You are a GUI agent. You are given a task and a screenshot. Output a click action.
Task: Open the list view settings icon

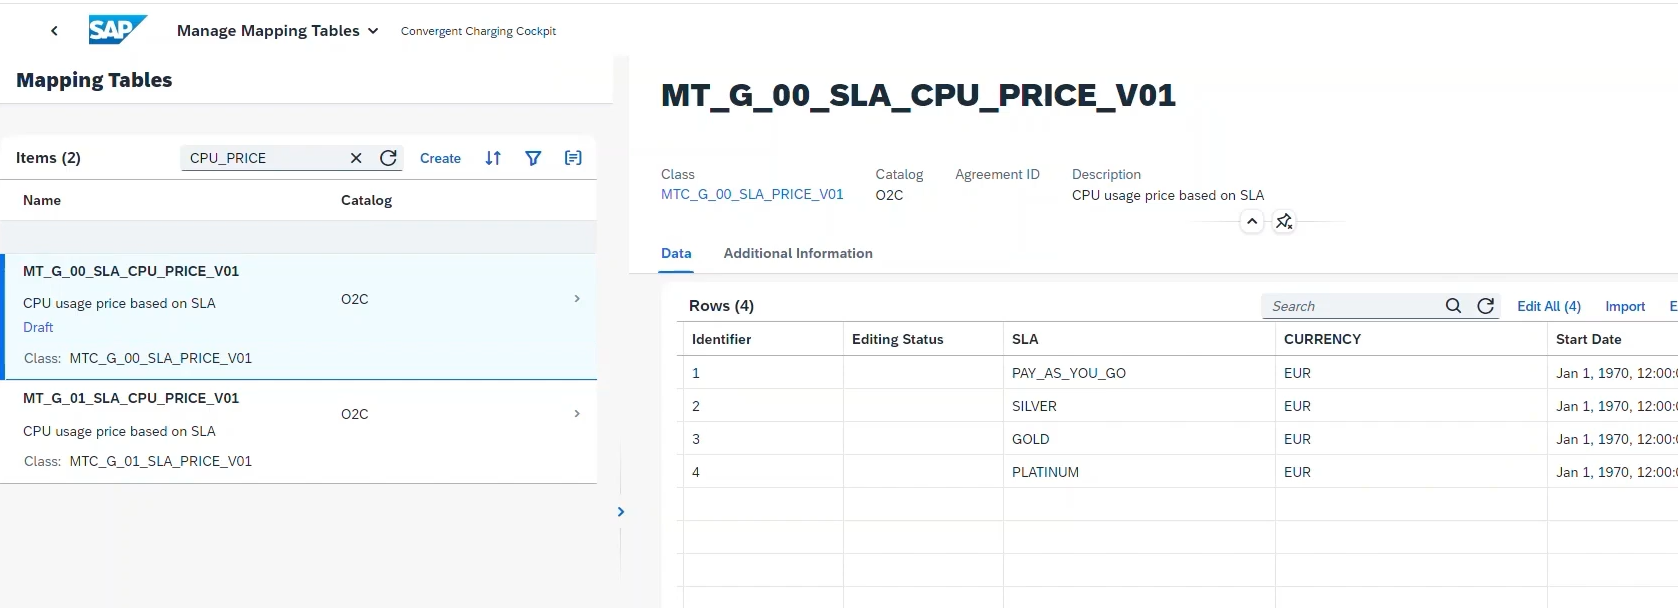pos(573,158)
